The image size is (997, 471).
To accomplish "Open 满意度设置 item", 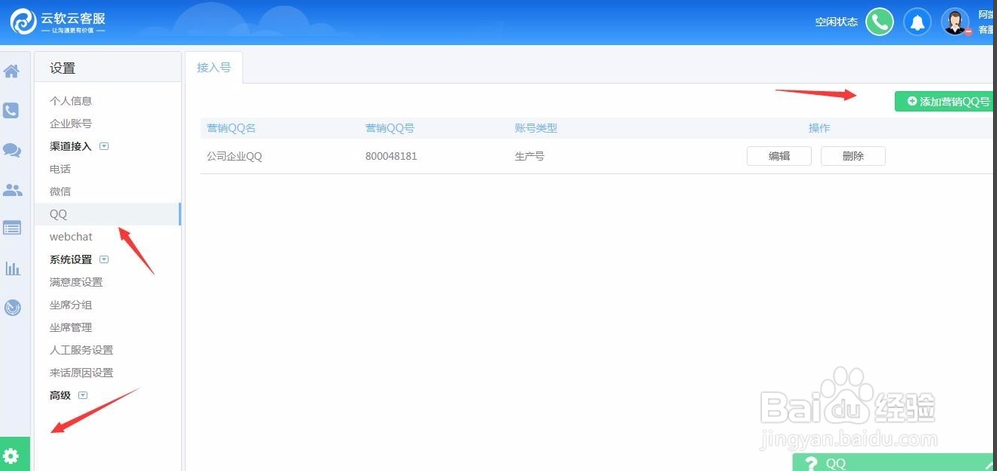I will tap(76, 282).
